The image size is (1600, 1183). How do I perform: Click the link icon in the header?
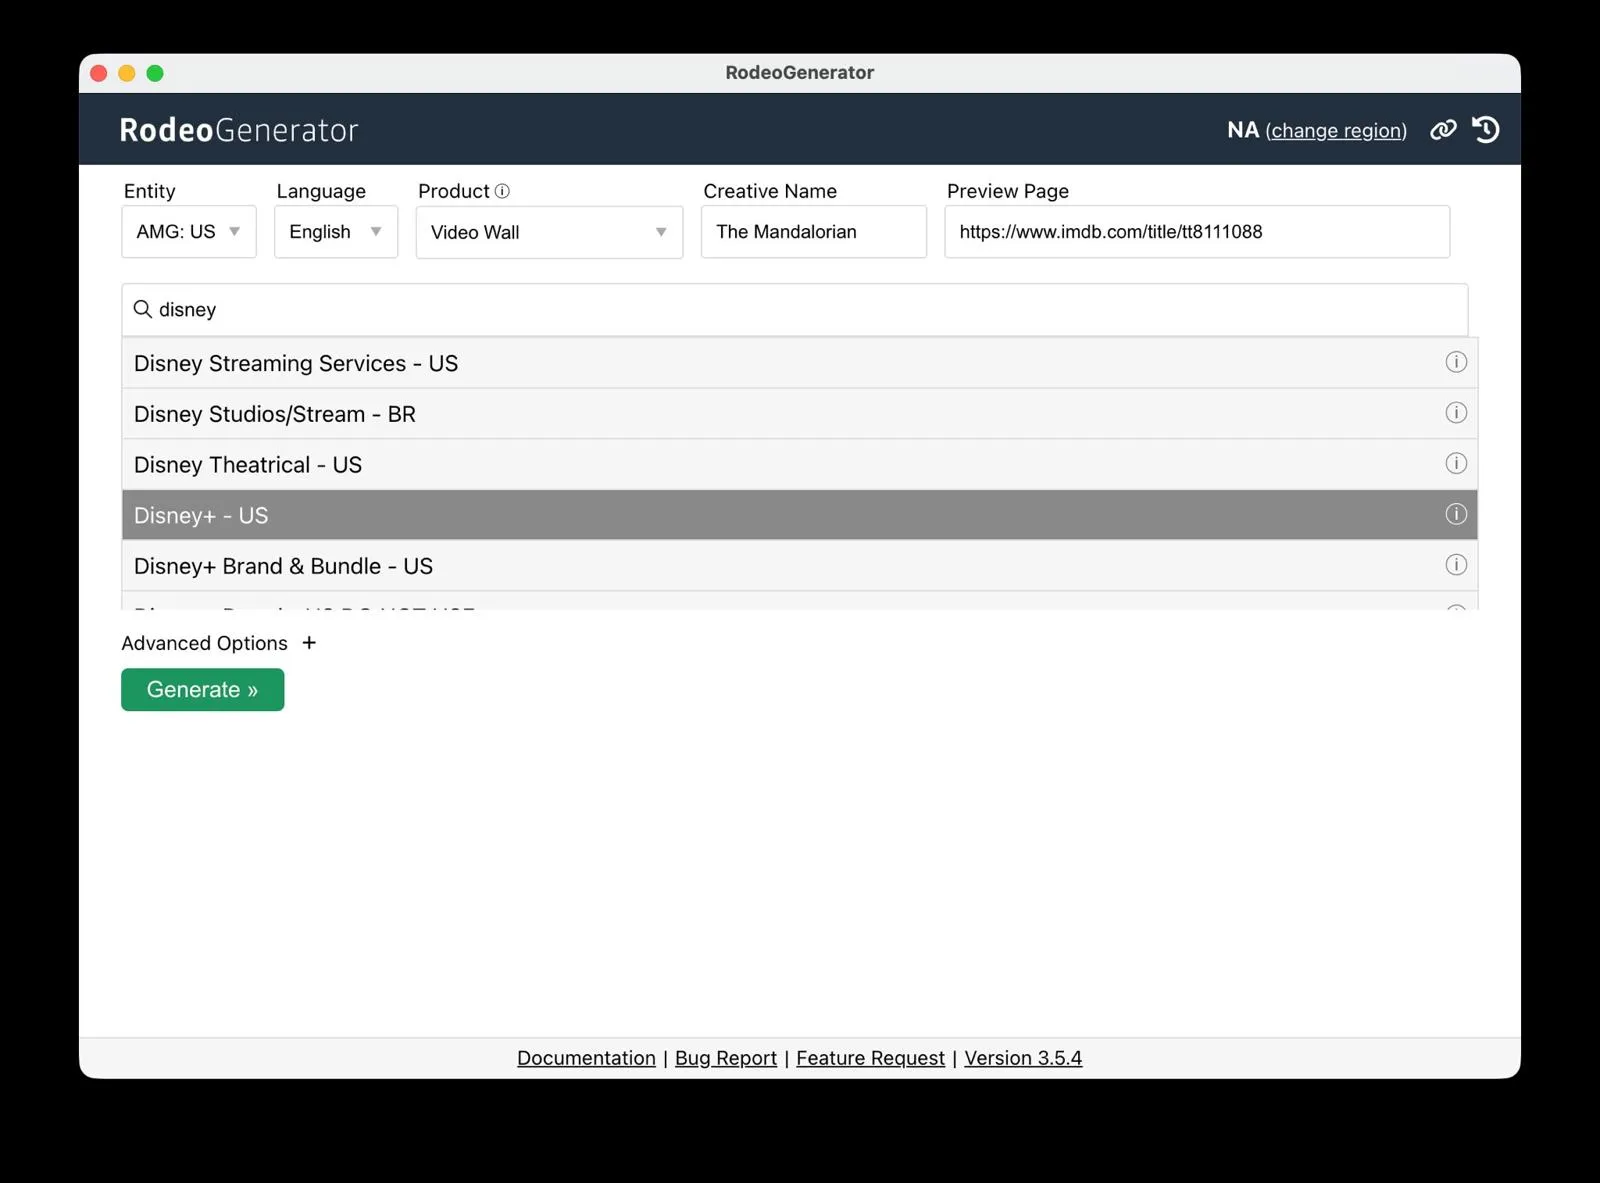[1443, 130]
